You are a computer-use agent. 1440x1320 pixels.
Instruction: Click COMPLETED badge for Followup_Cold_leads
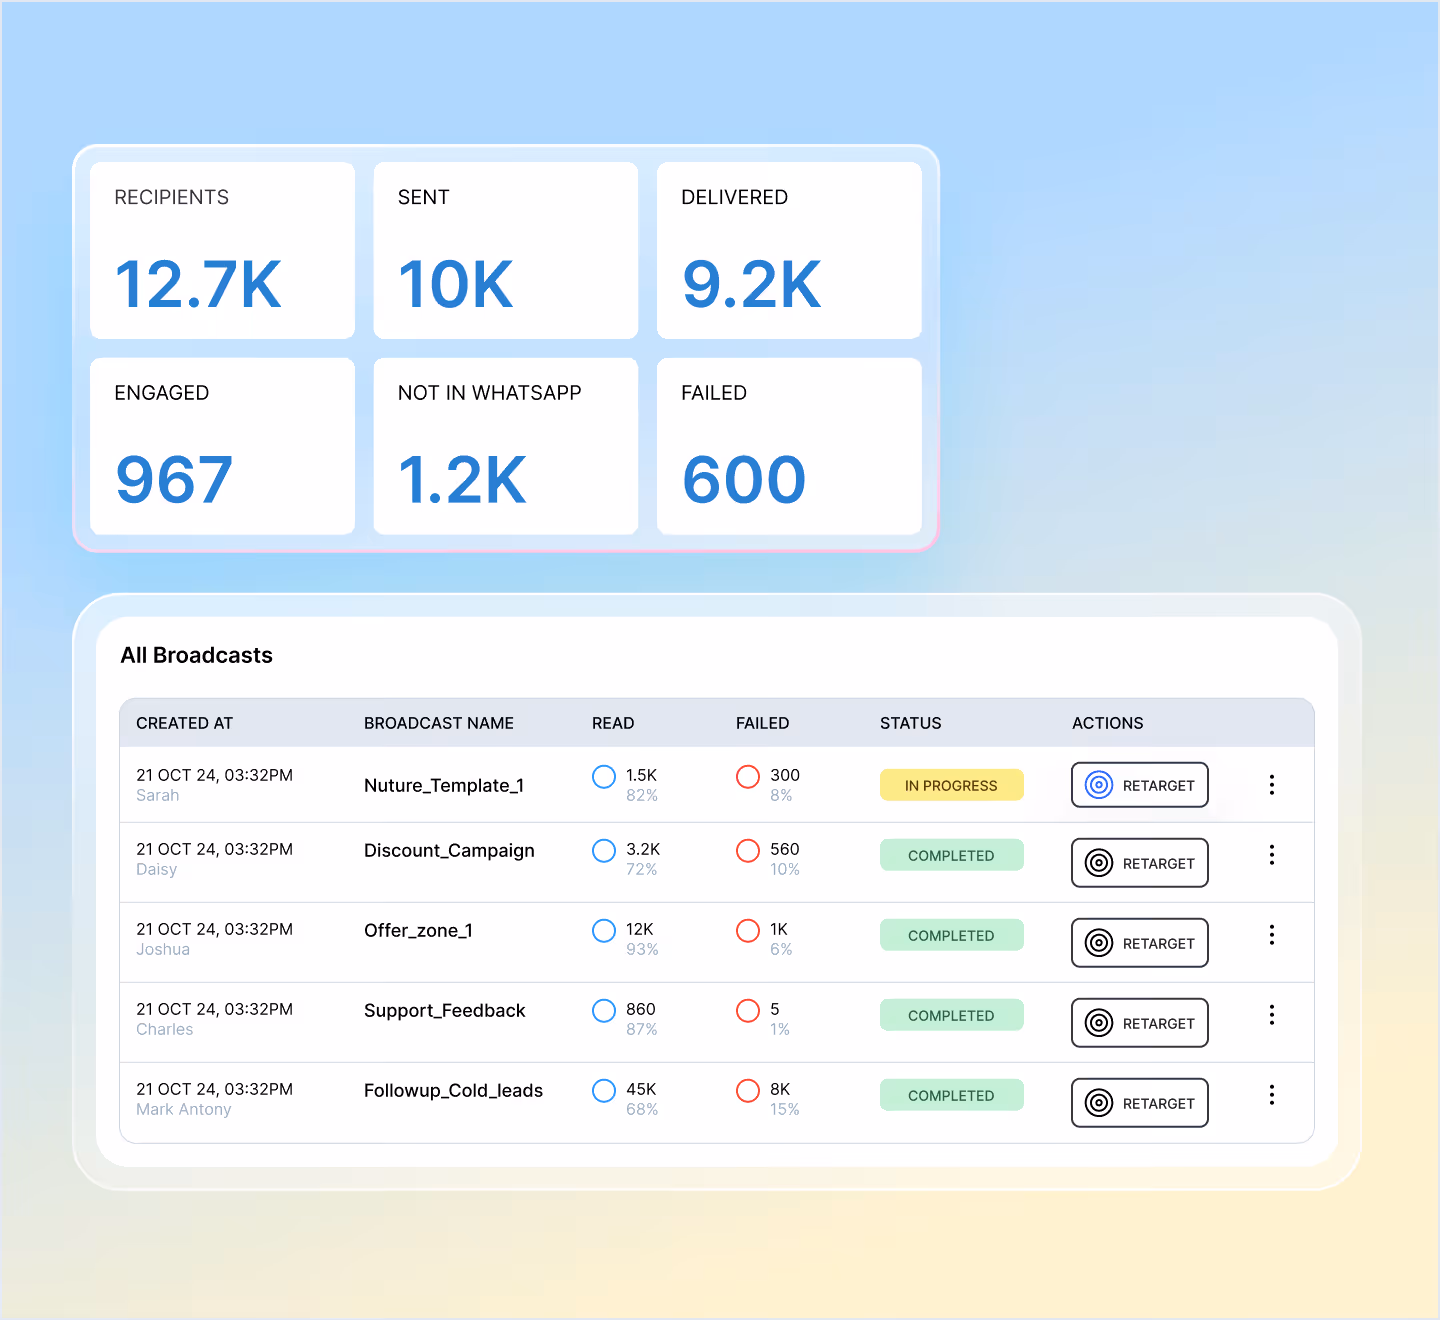tap(952, 1095)
